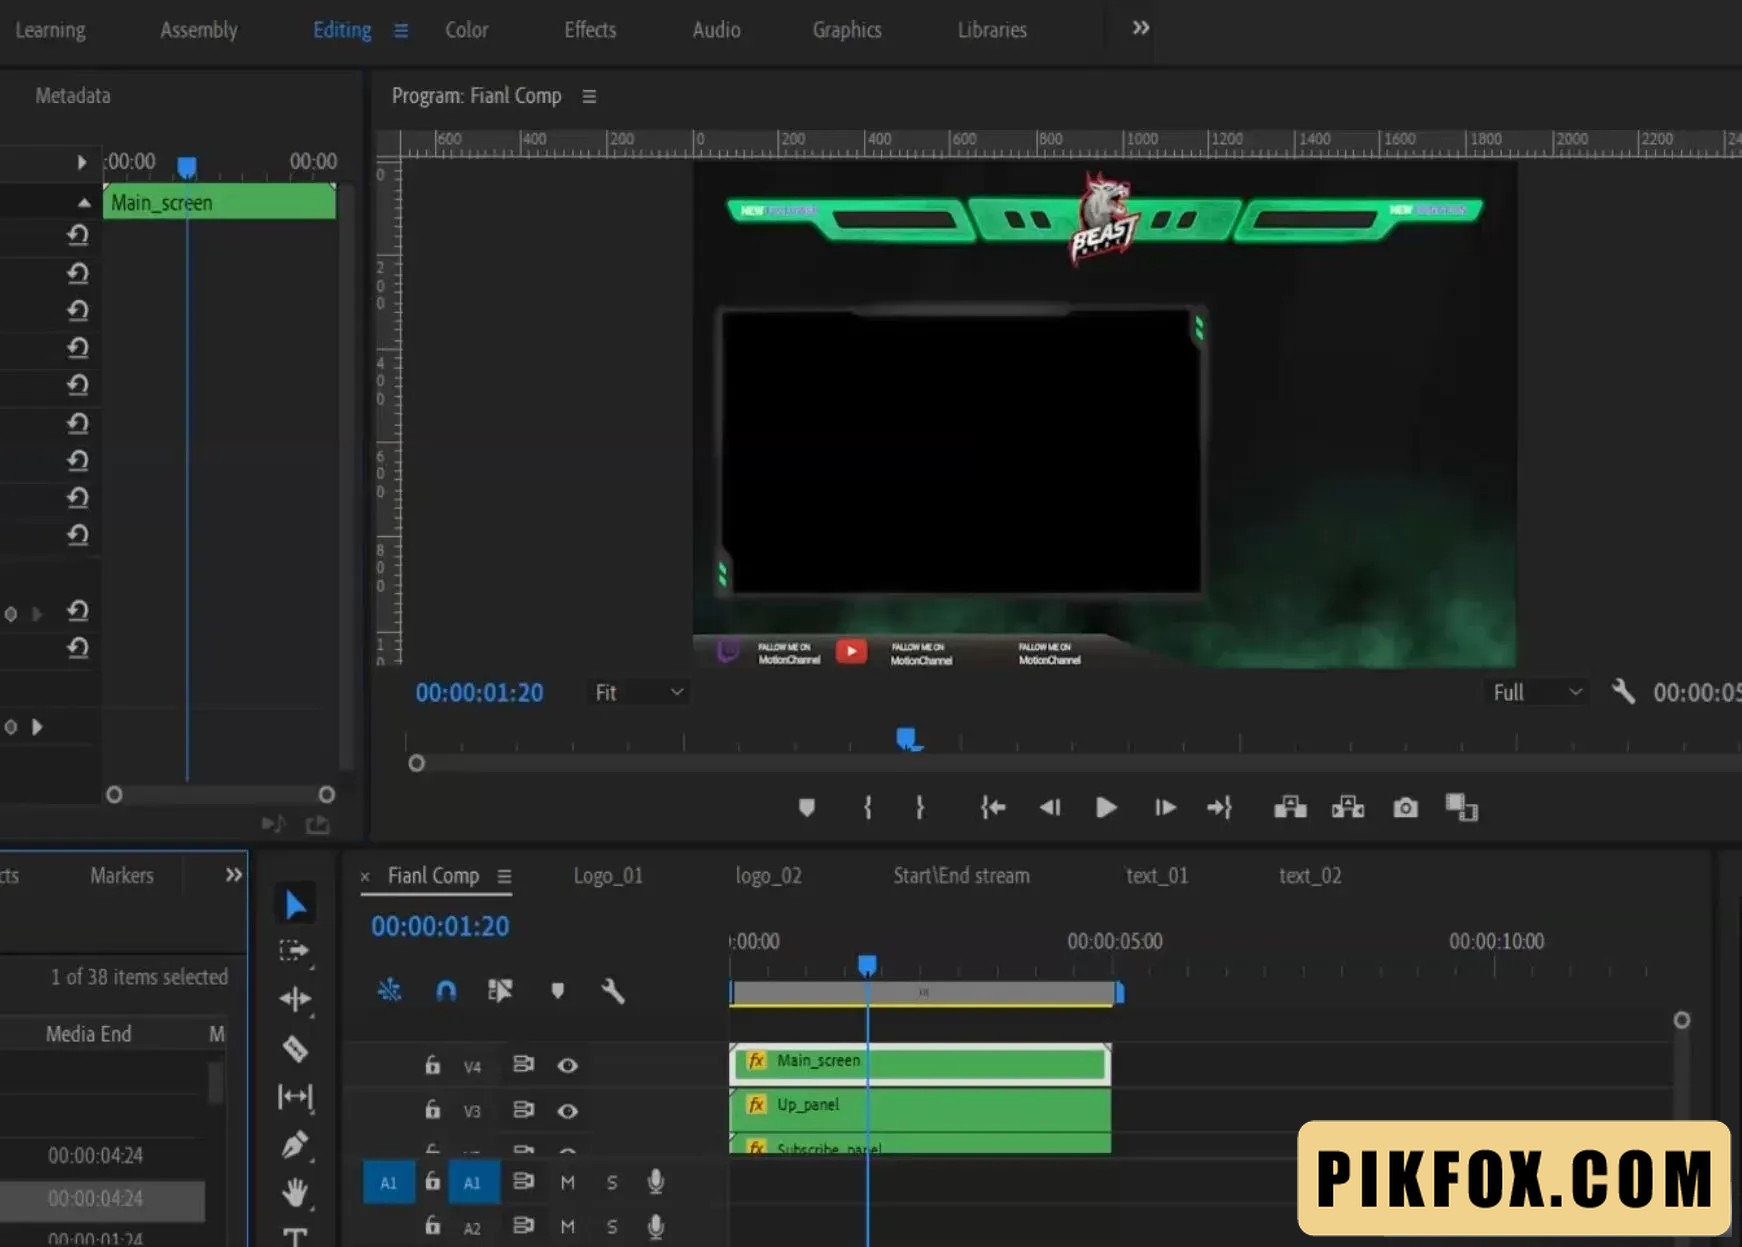
Task: Toggle V4 sync lock
Action: tap(523, 1064)
